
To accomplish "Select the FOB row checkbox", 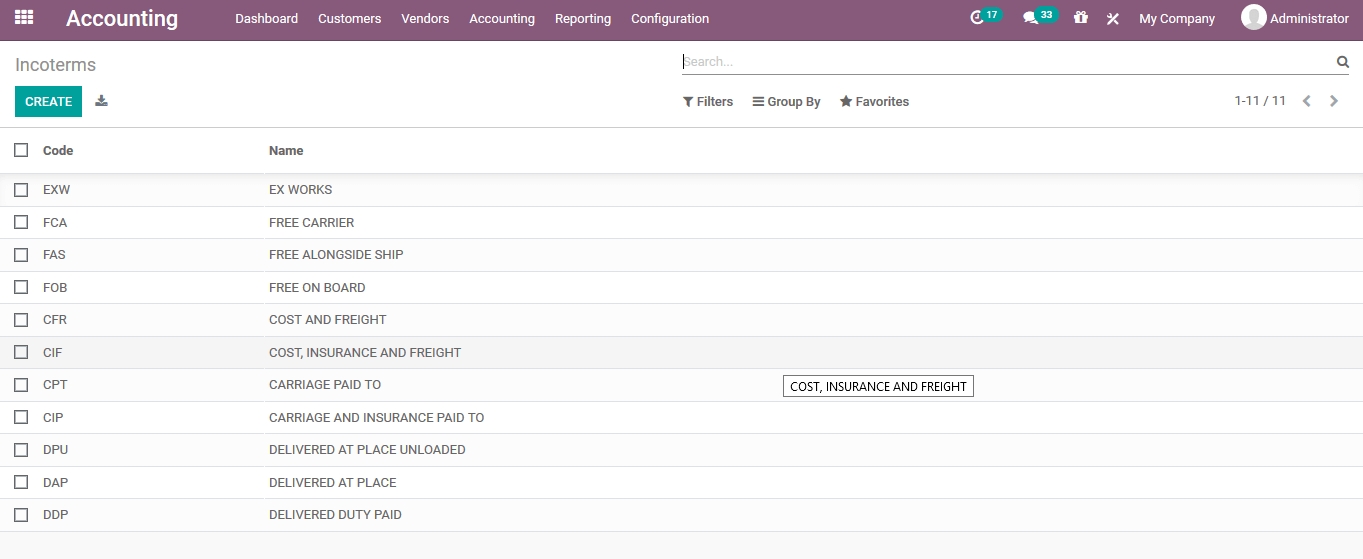I will [21, 287].
